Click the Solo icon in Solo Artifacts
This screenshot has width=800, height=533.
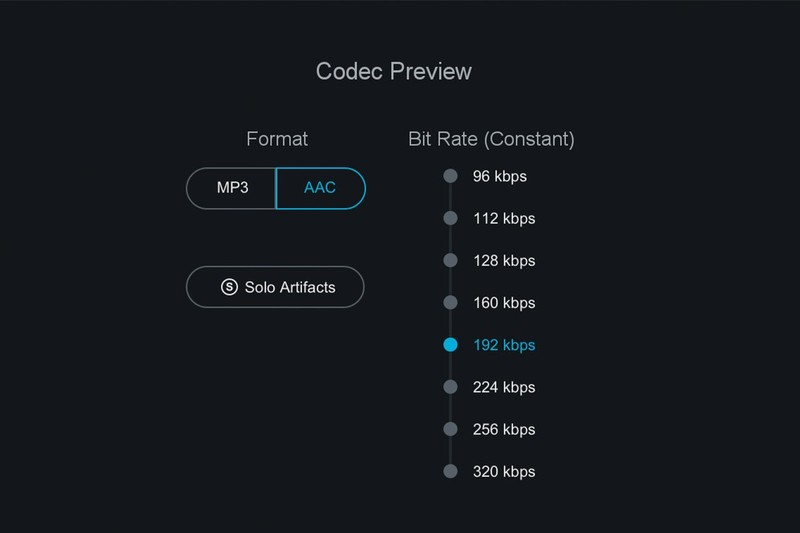(x=229, y=287)
